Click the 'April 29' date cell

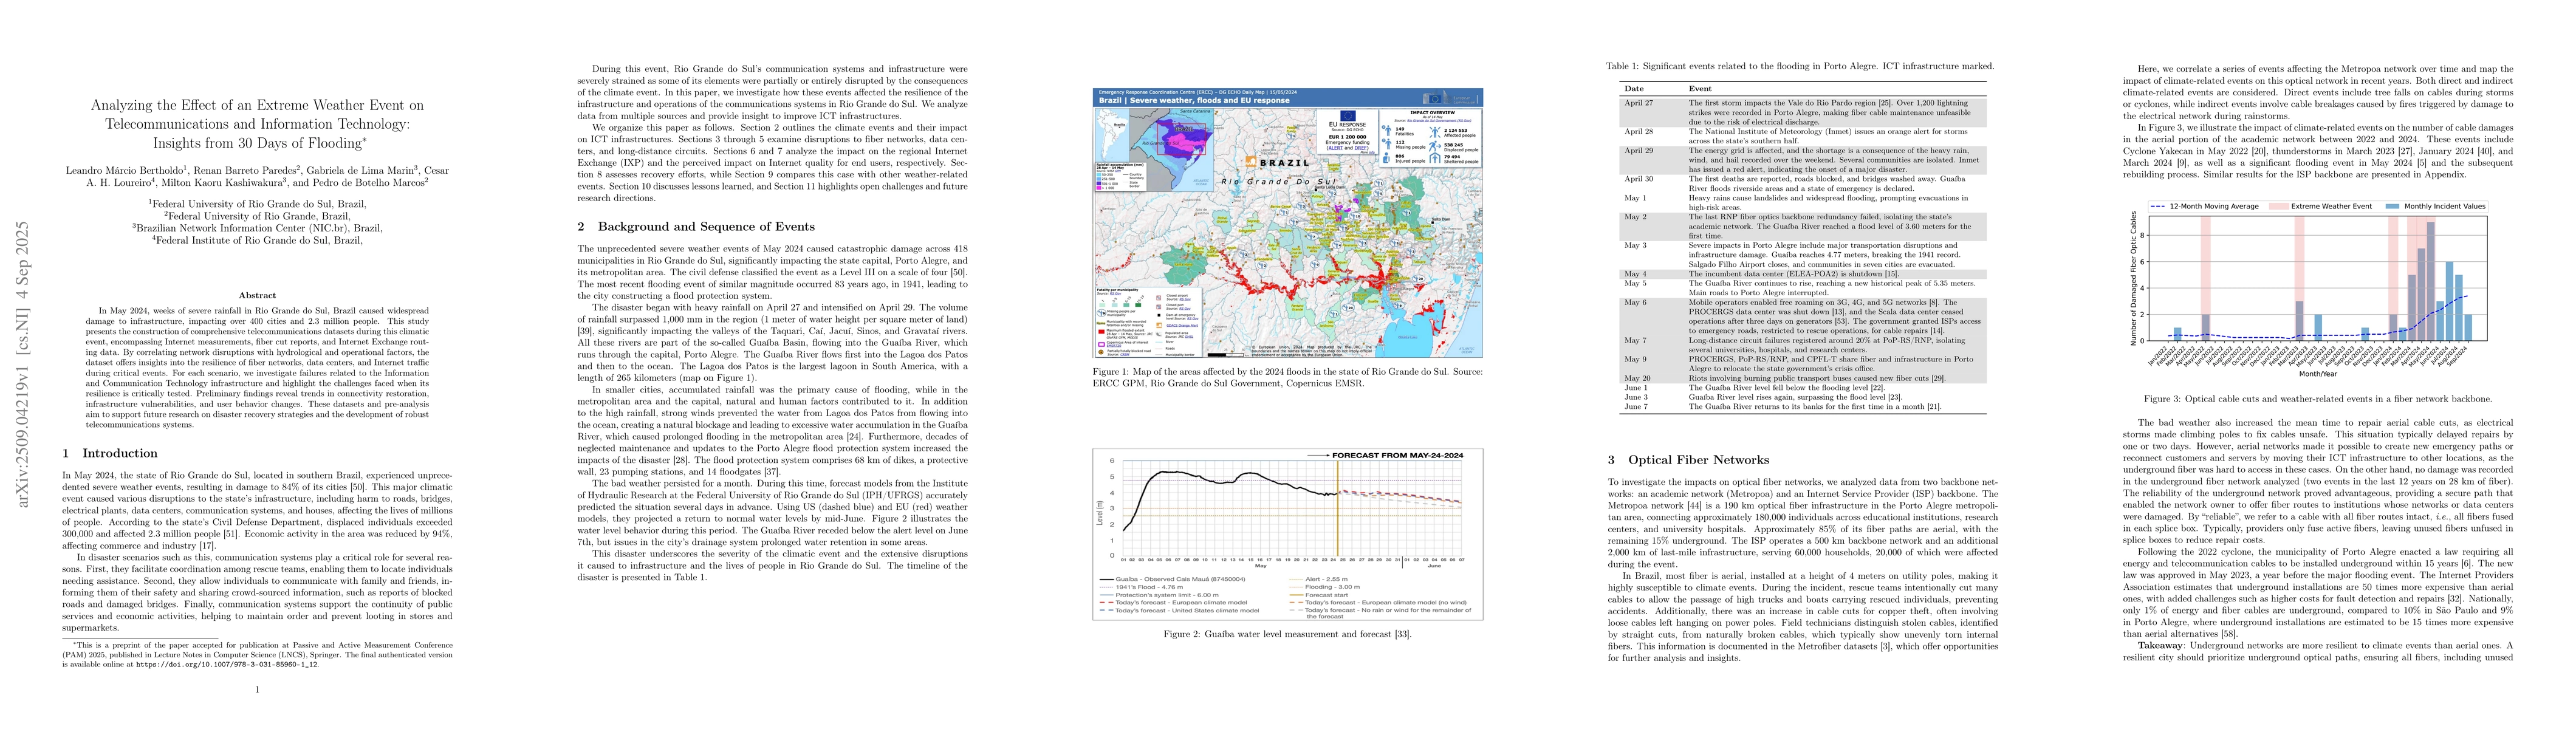click(1638, 150)
